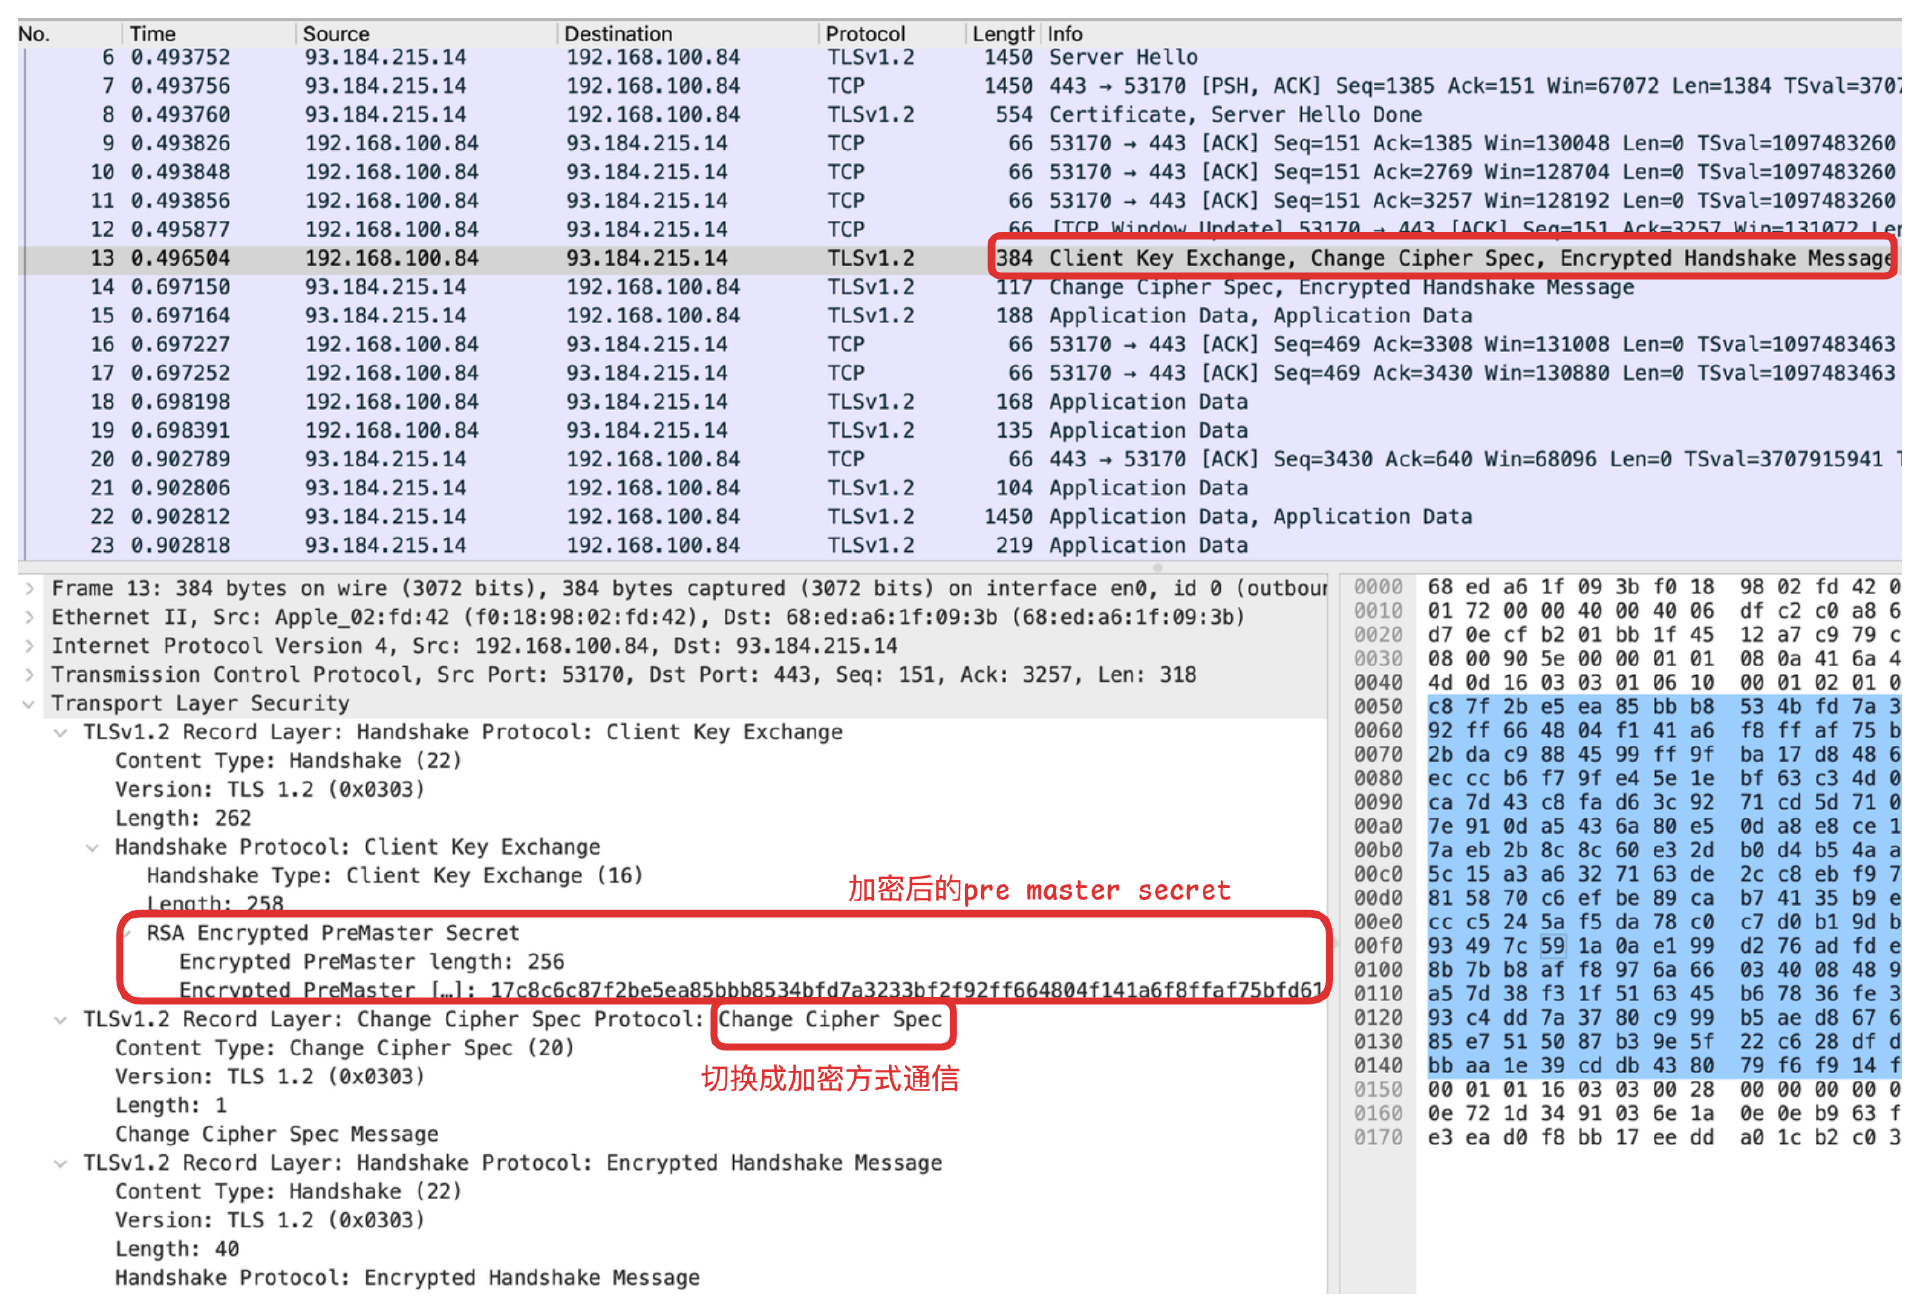Image resolution: width=1920 pixels, height=1312 pixels.
Task: Sort by the Protocol column header
Action: (865, 34)
